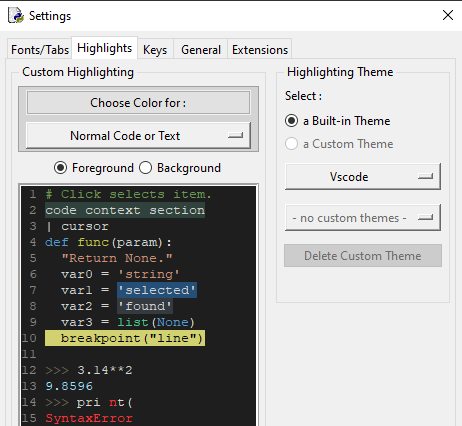
Task: Click the SyntaxError sample text
Action: [89, 418]
